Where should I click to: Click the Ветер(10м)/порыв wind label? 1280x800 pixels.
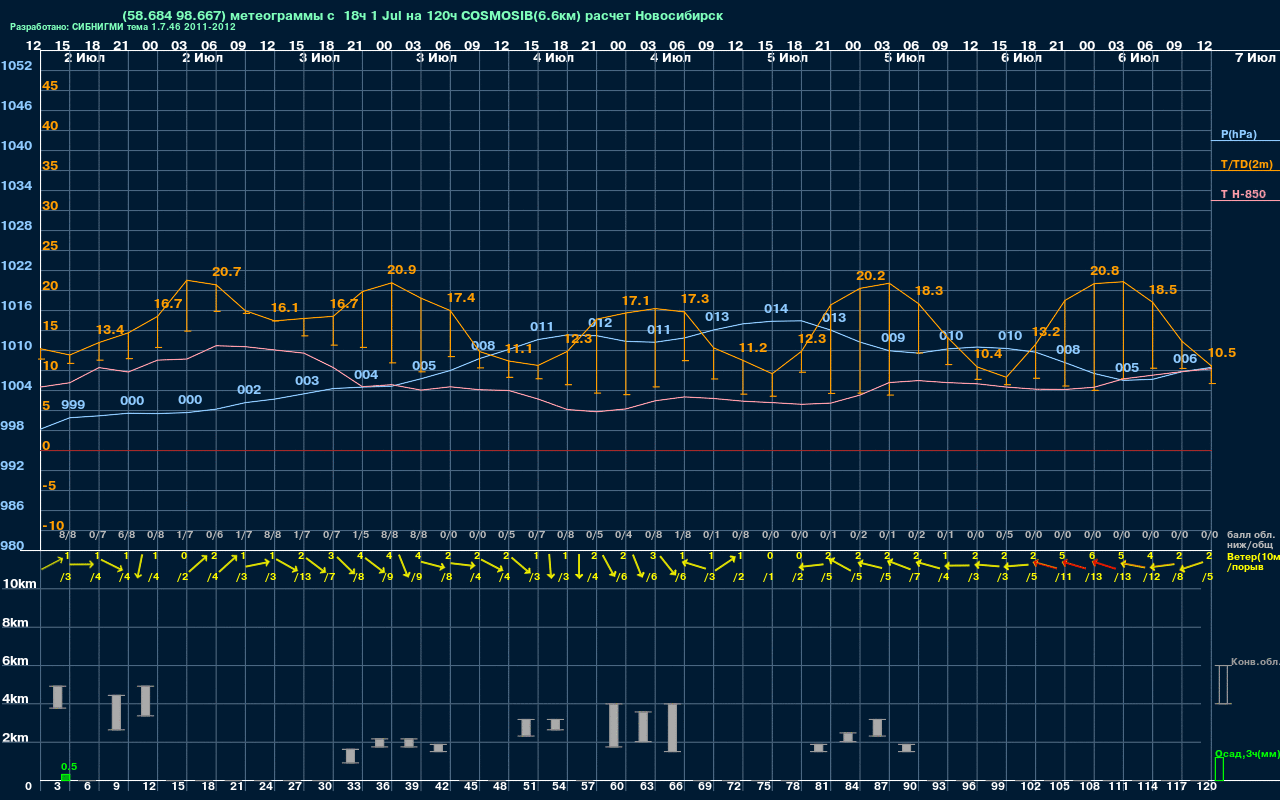coord(1253,561)
